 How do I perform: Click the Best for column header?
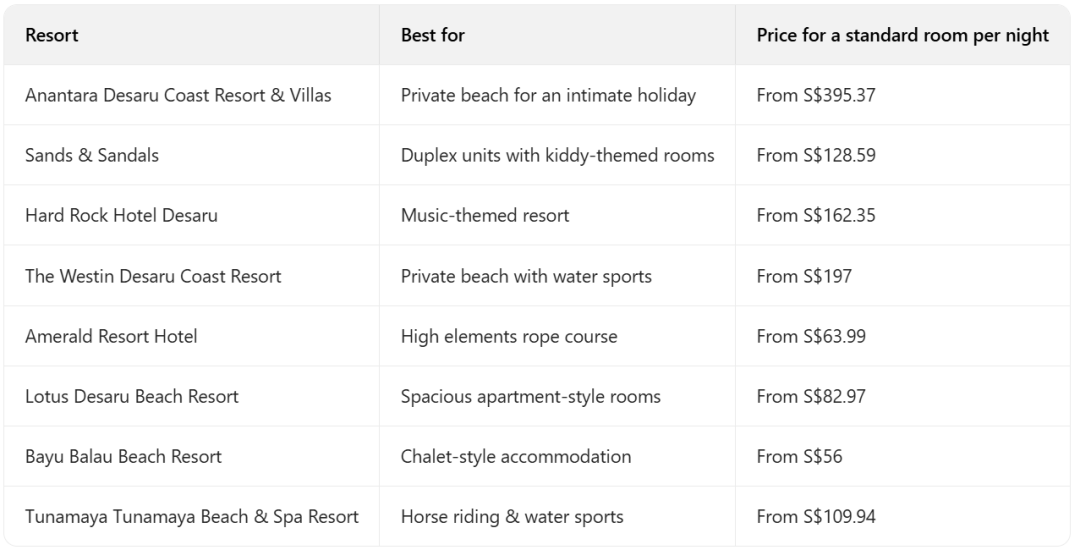point(432,36)
